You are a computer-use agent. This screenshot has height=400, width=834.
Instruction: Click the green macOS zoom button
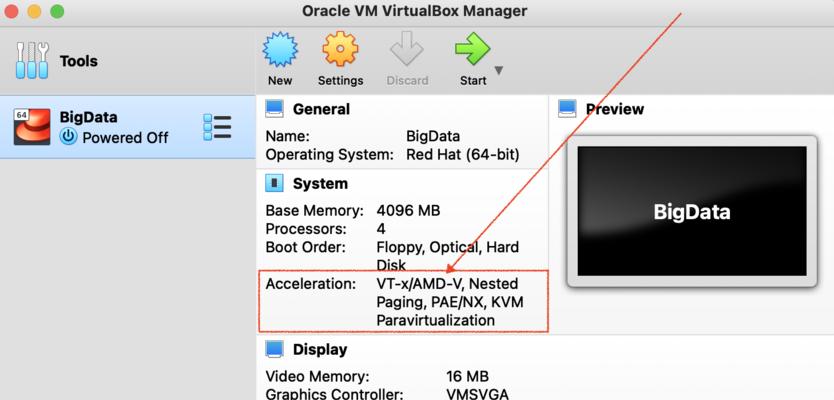57,11
